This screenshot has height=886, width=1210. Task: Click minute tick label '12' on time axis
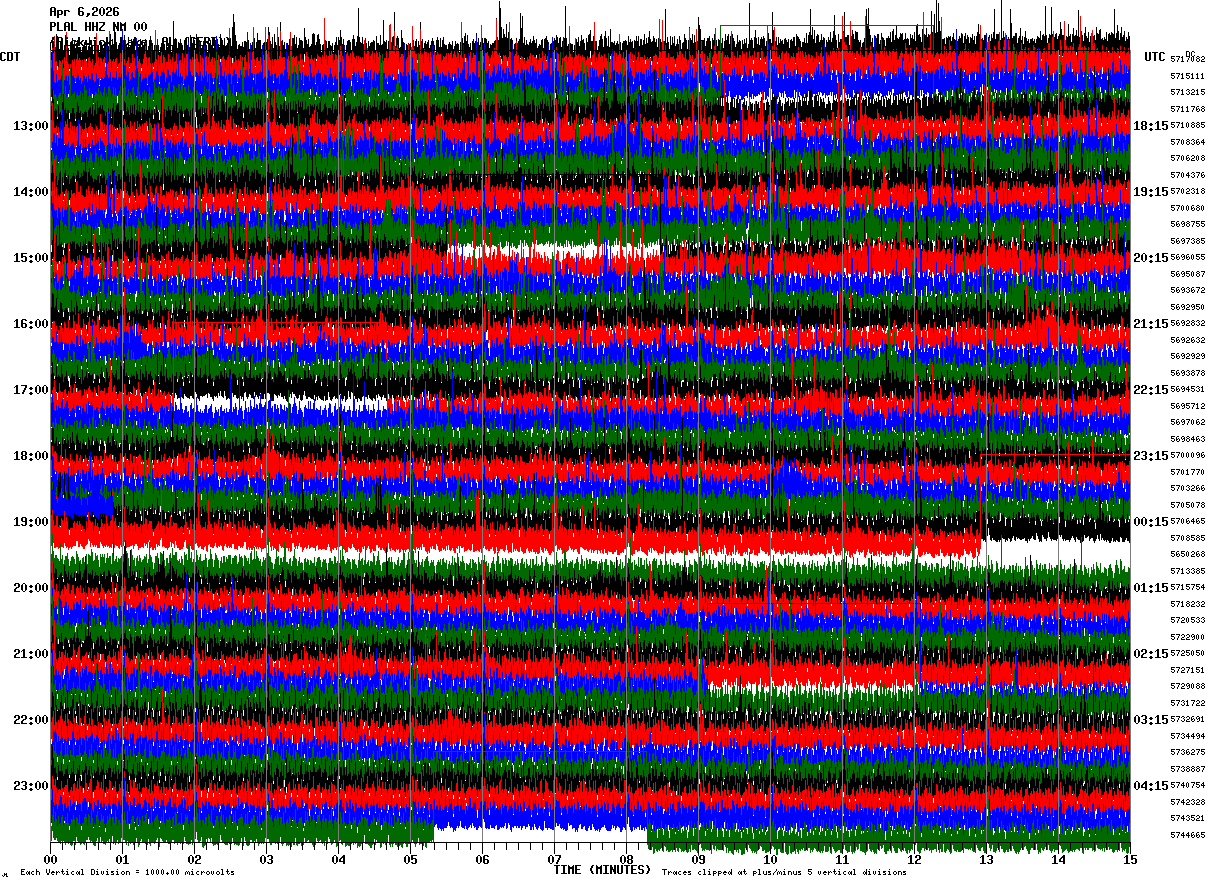[x=914, y=859]
